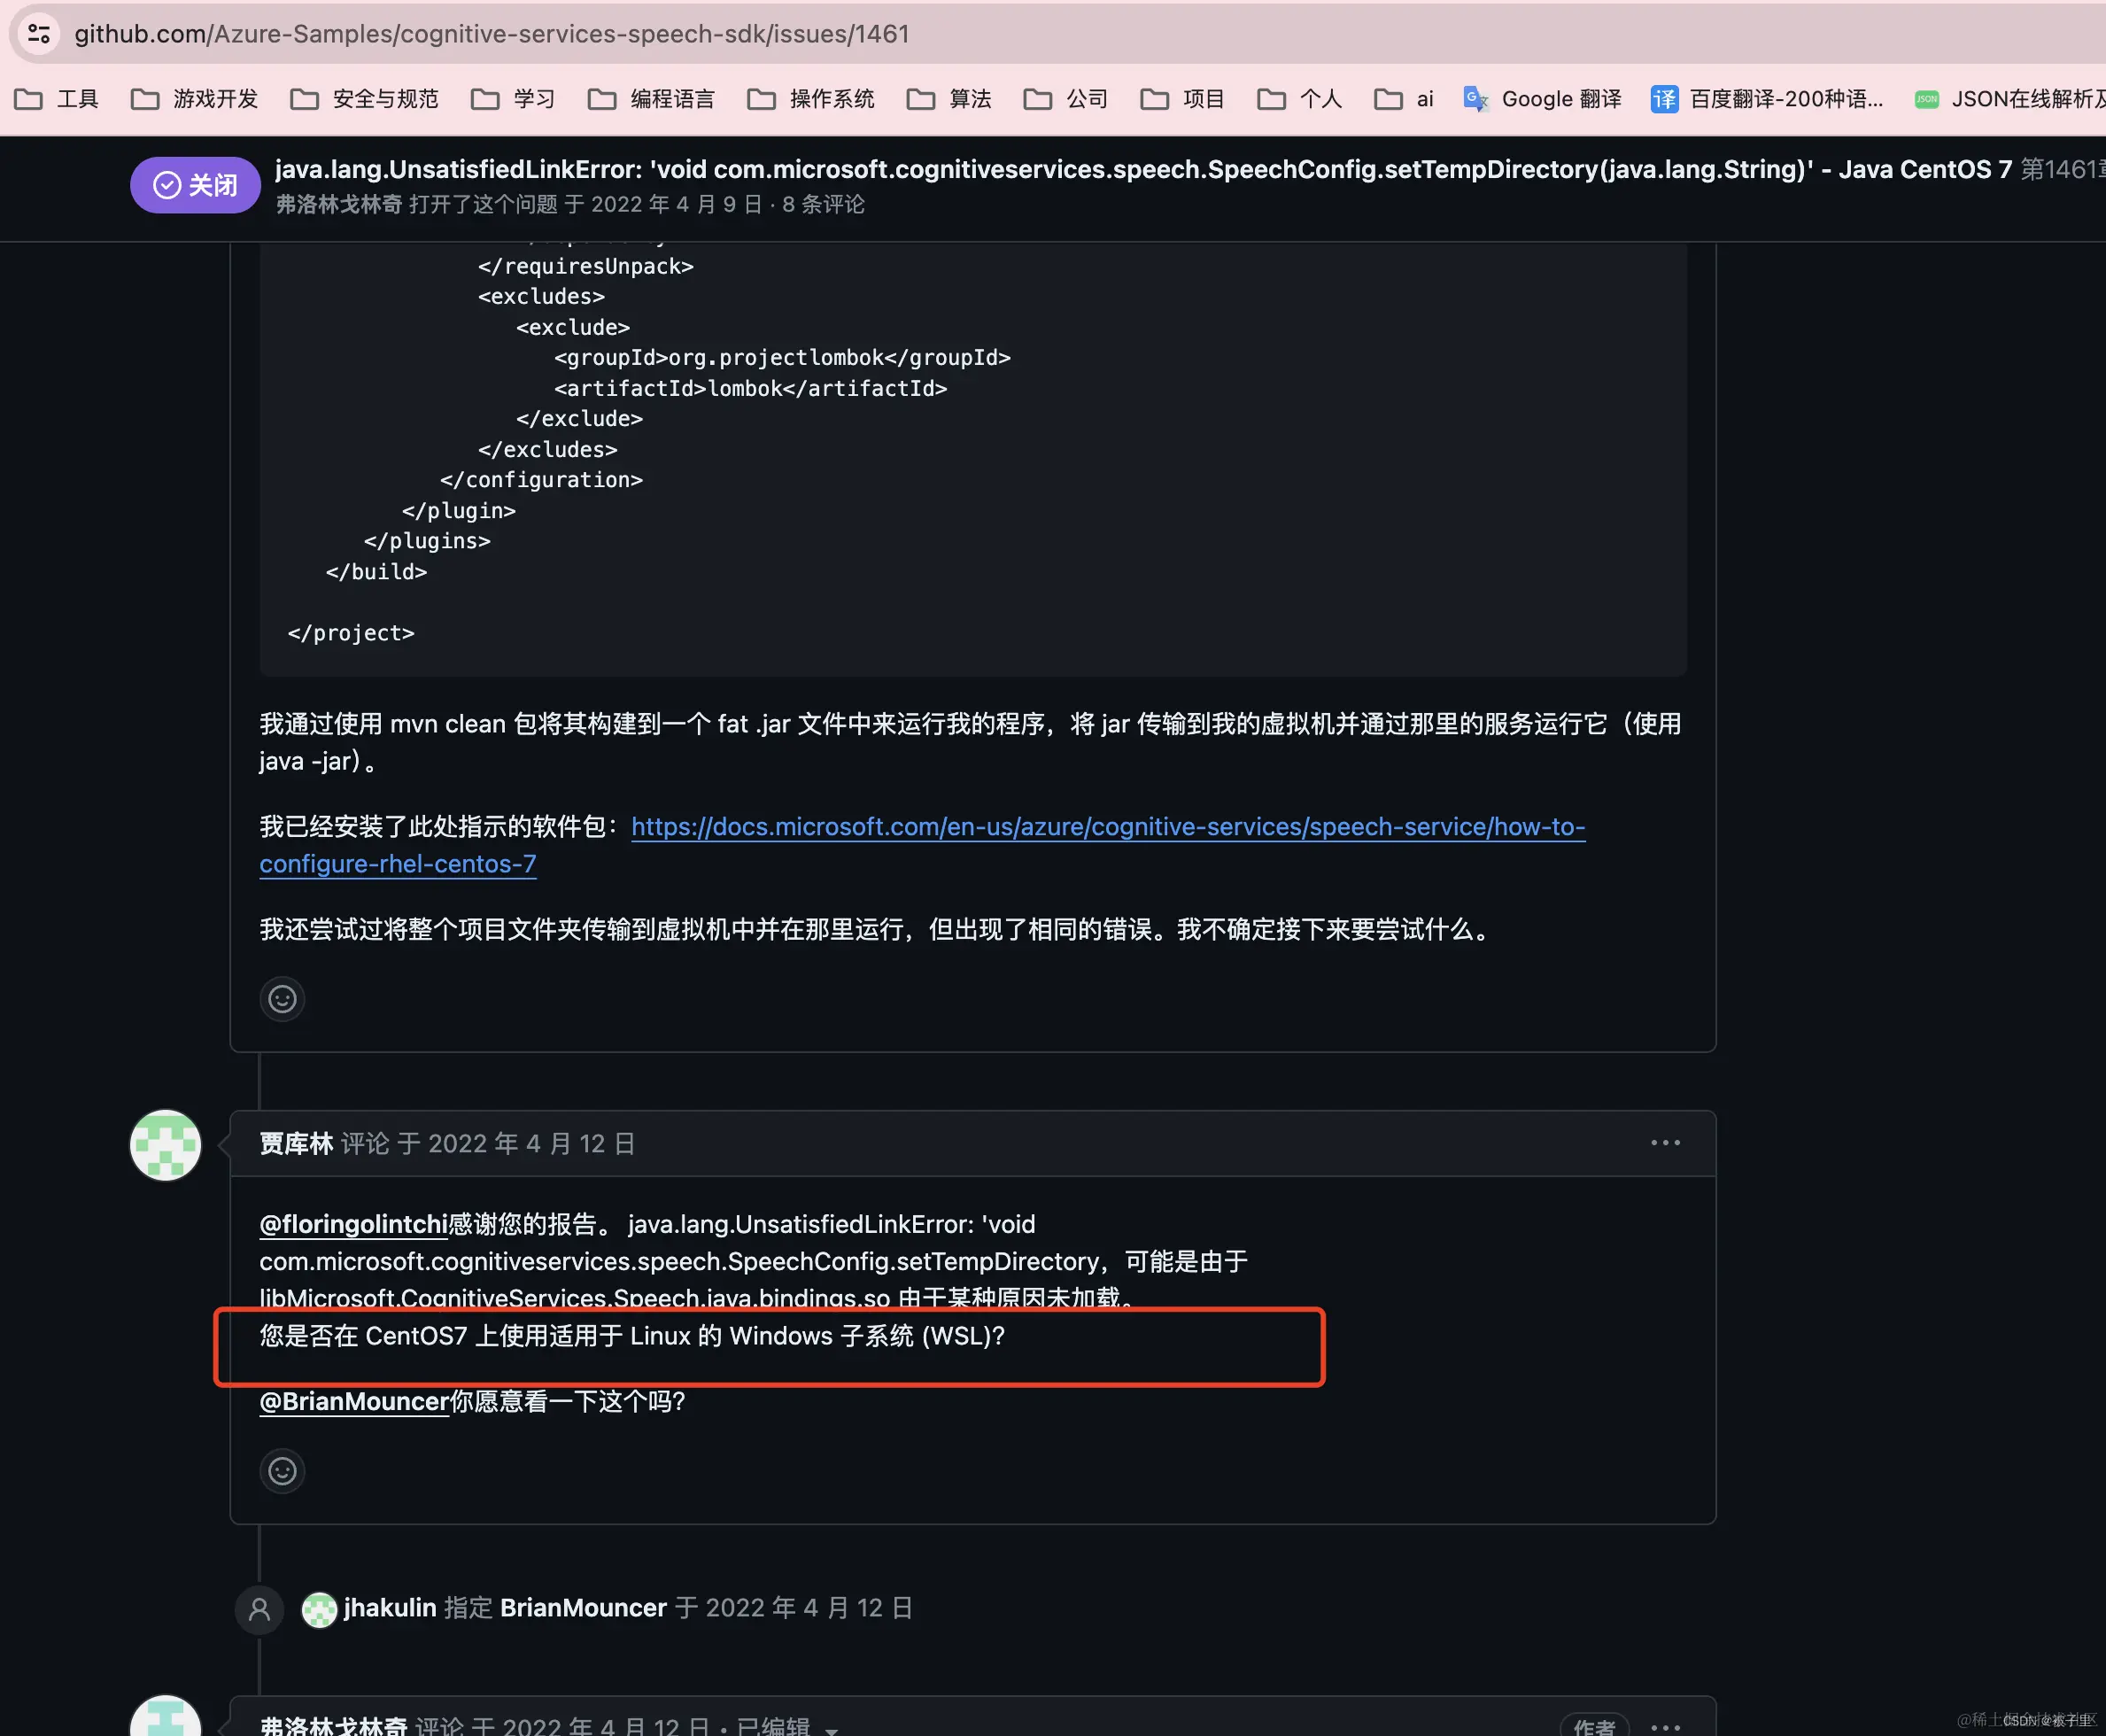Add a smiley reaction to the first comment
The image size is (2106, 1736).
tap(282, 998)
